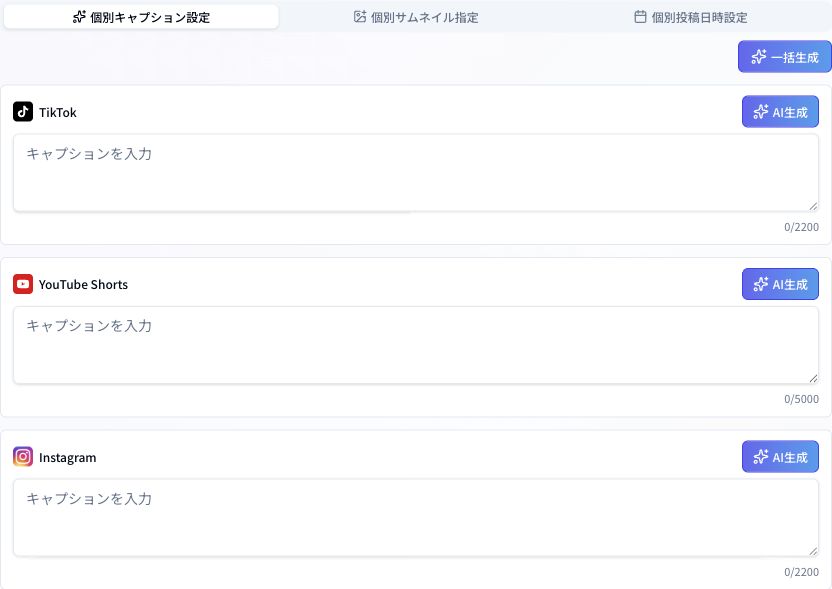Screen dimensions: 832x589
Task: Focus the YouTube Shorts caption input field
Action: 416,345
